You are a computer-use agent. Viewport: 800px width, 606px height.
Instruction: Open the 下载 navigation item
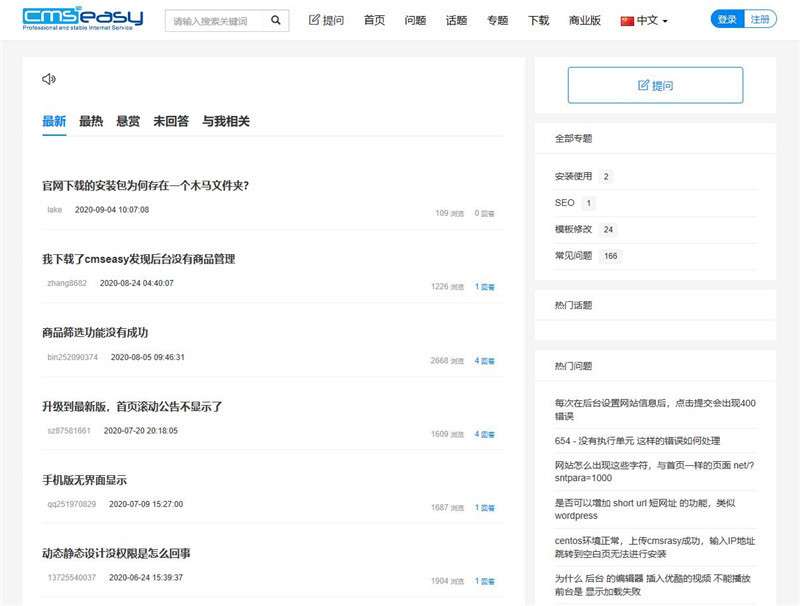coord(539,20)
